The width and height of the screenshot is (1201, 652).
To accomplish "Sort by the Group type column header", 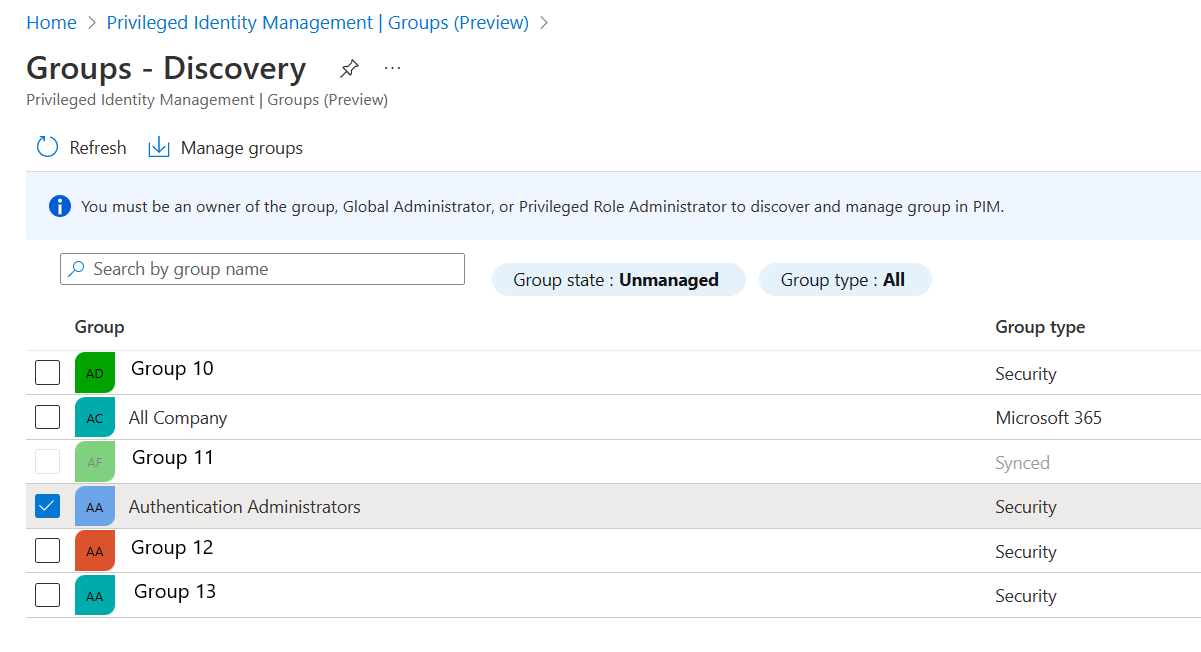I will pyautogui.click(x=1040, y=327).
